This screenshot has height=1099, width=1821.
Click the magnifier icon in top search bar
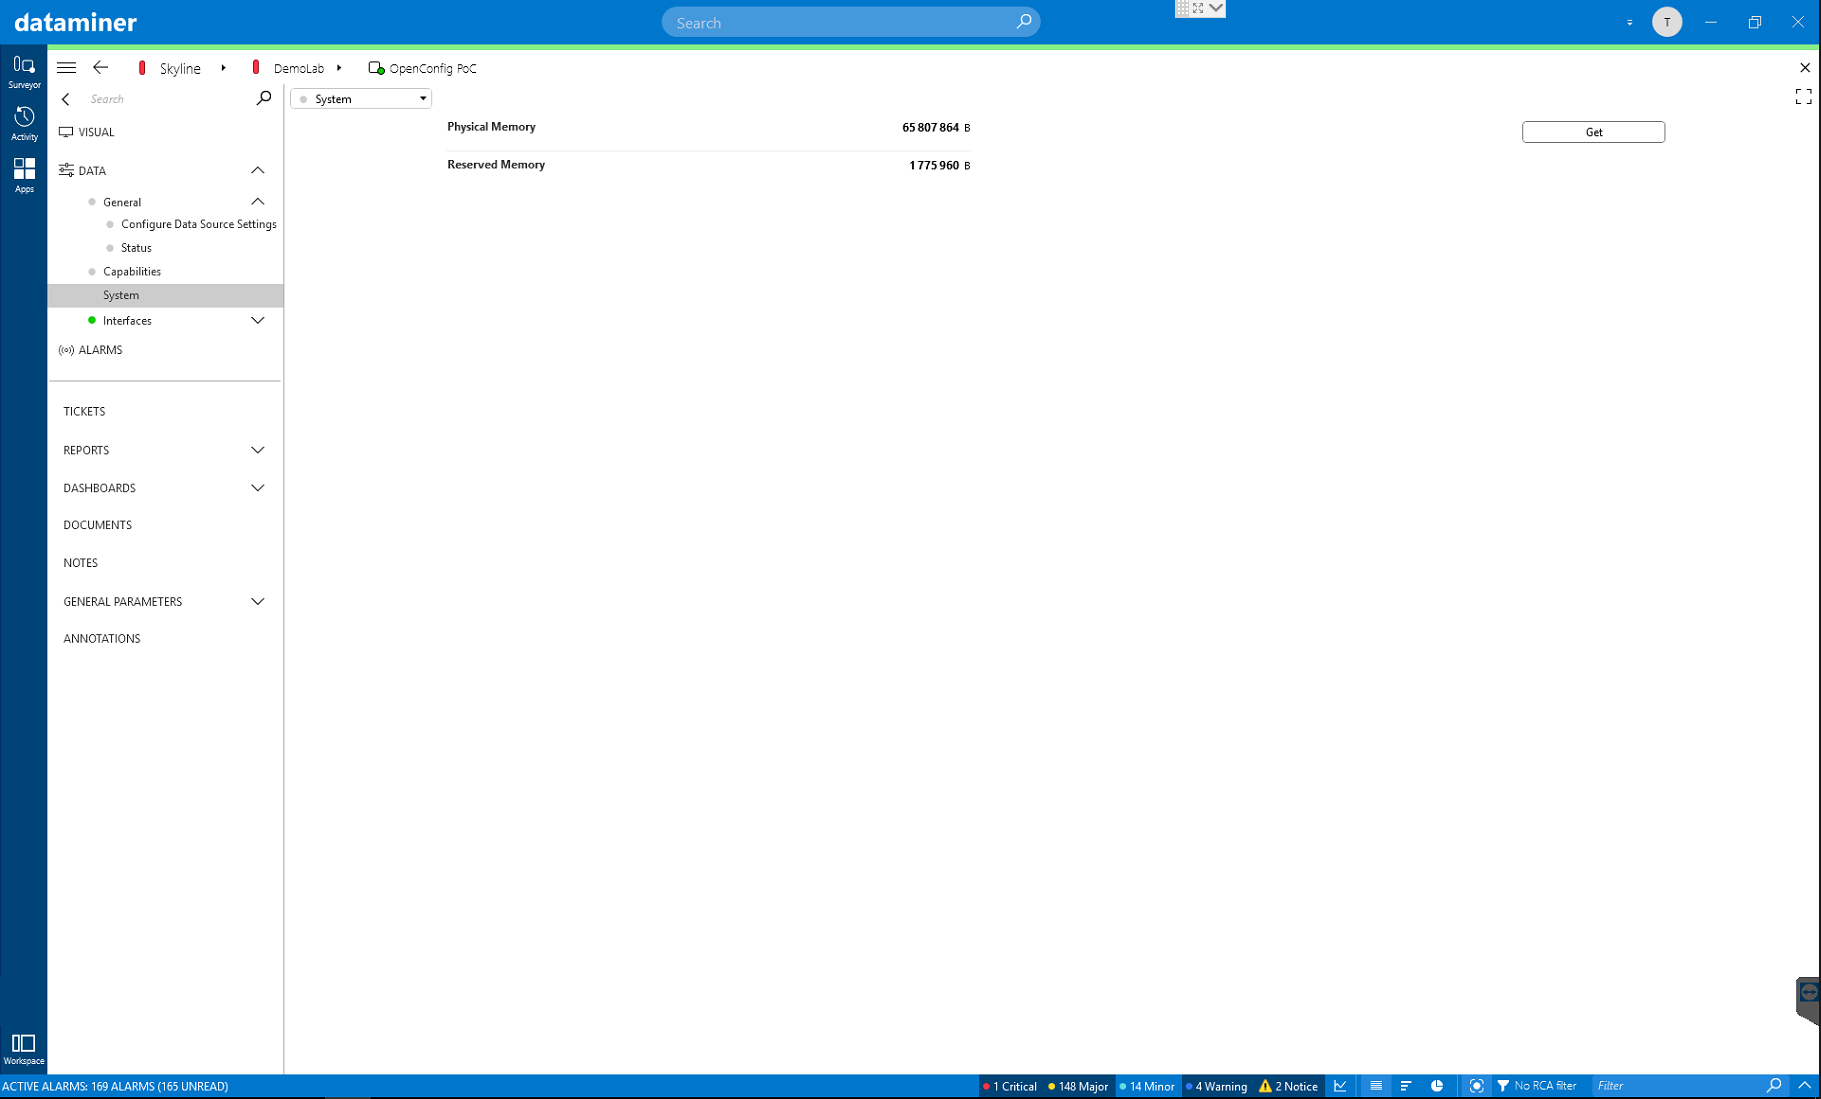coord(1023,22)
